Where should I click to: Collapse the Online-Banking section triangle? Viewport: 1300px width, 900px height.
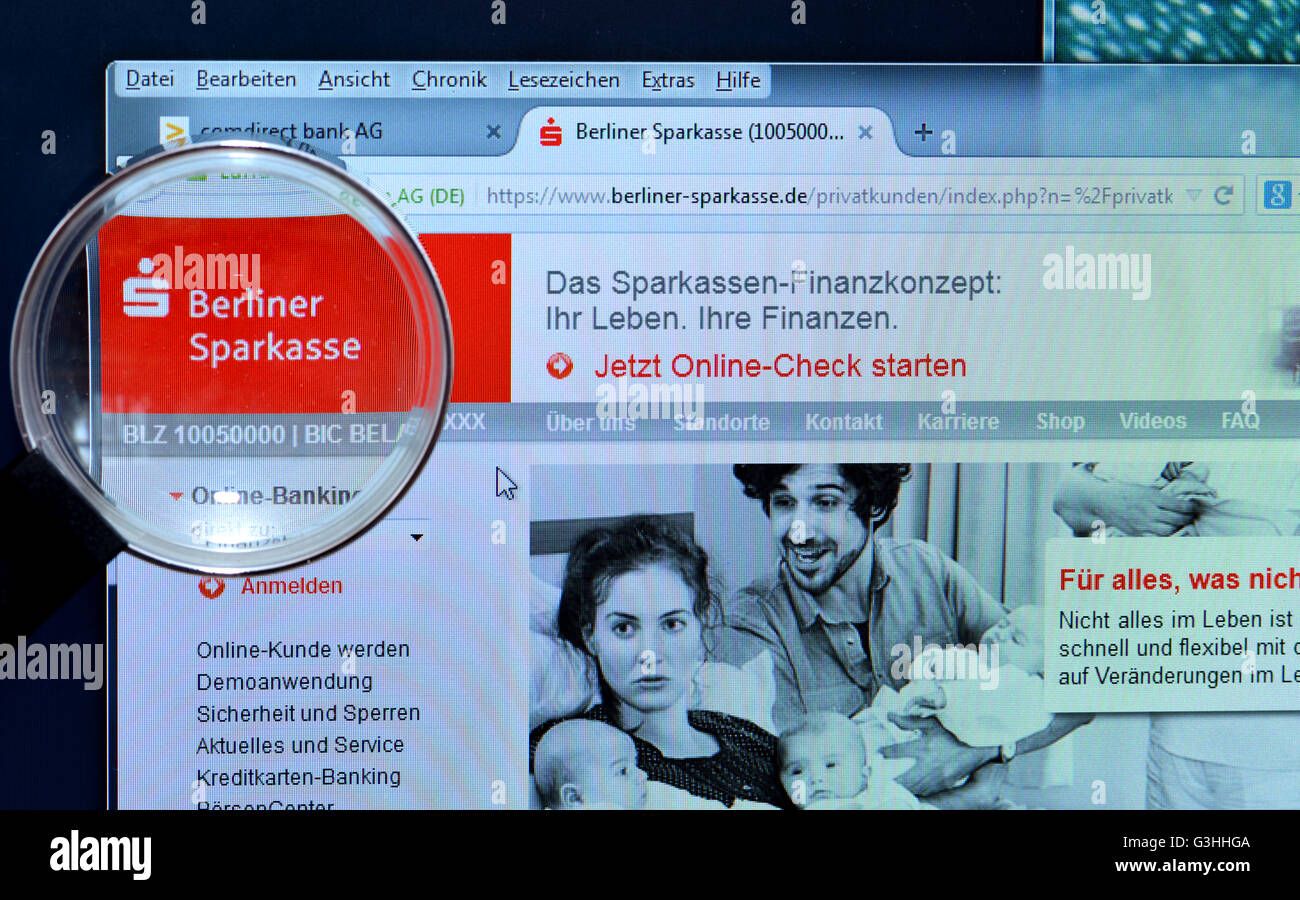[176, 496]
